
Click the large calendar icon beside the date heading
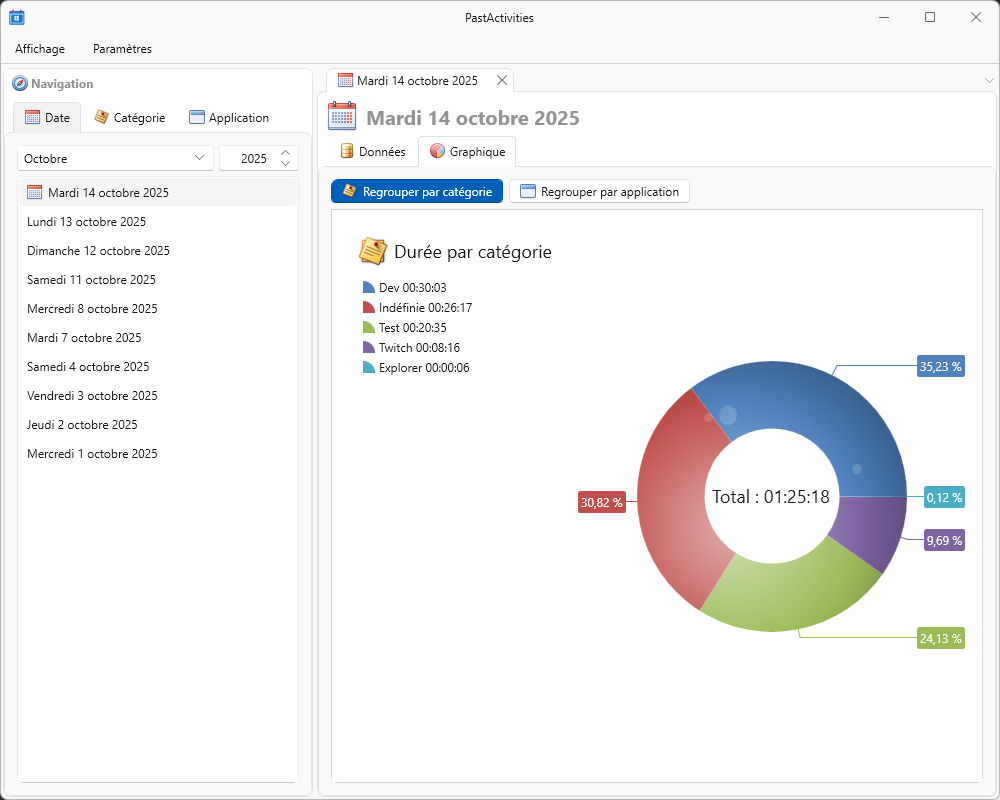coord(342,117)
